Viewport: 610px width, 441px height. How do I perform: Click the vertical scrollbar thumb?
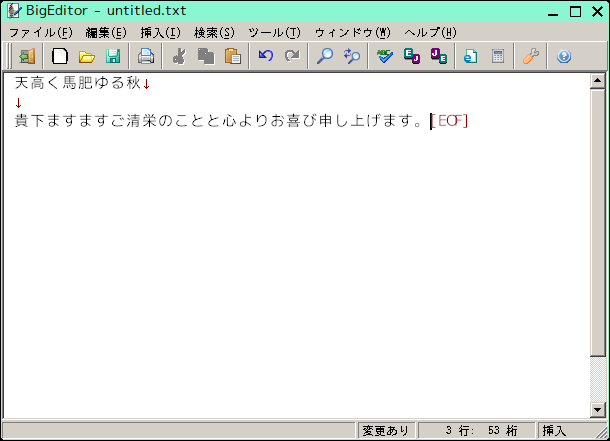point(597,222)
